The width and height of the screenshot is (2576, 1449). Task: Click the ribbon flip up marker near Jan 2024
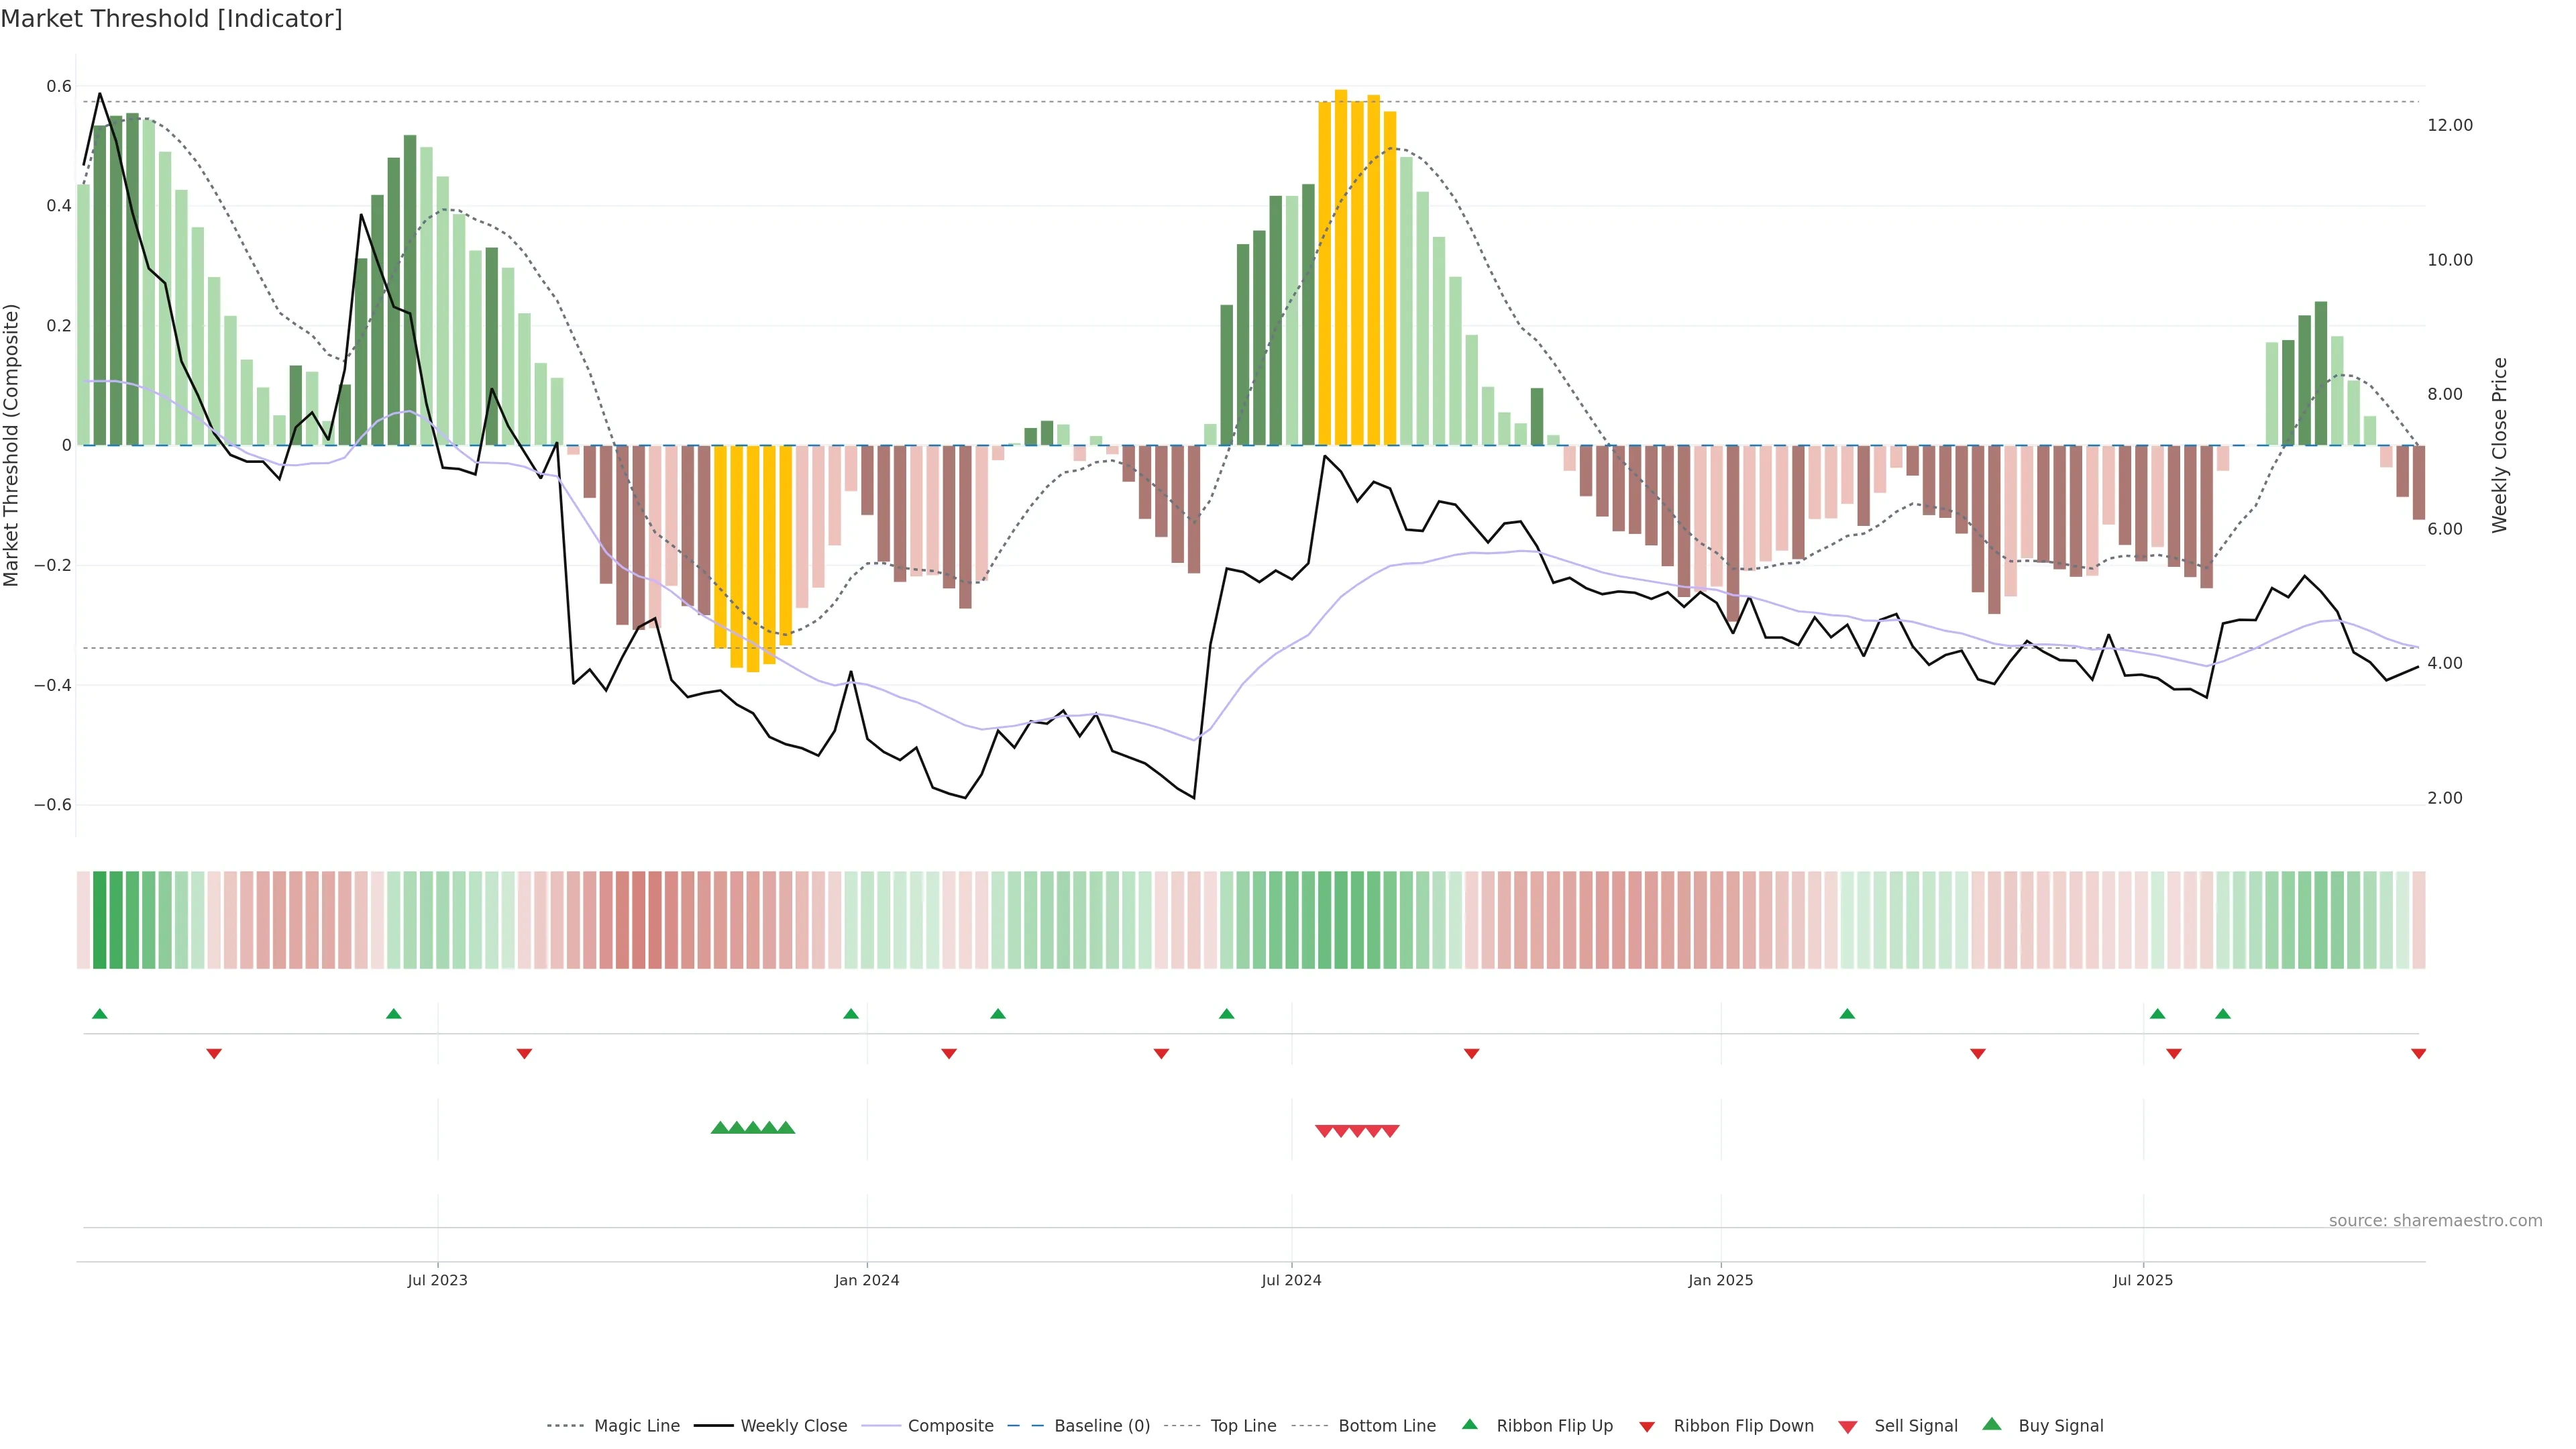[x=851, y=1014]
